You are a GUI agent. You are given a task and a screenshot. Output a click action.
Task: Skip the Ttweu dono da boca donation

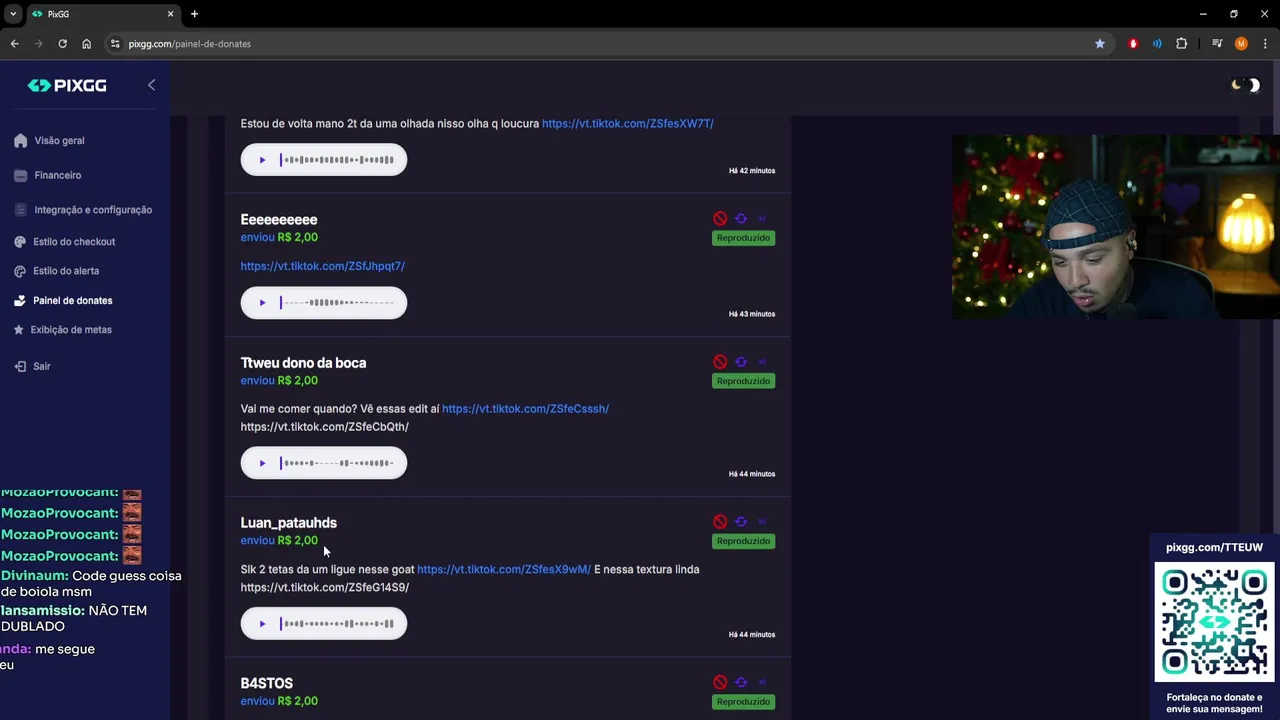762,361
